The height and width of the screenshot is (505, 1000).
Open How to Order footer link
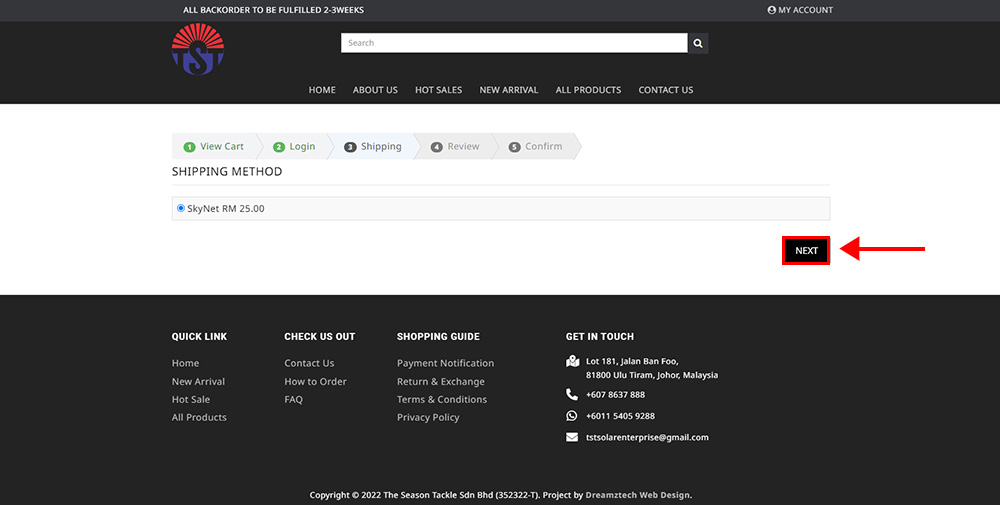316,381
